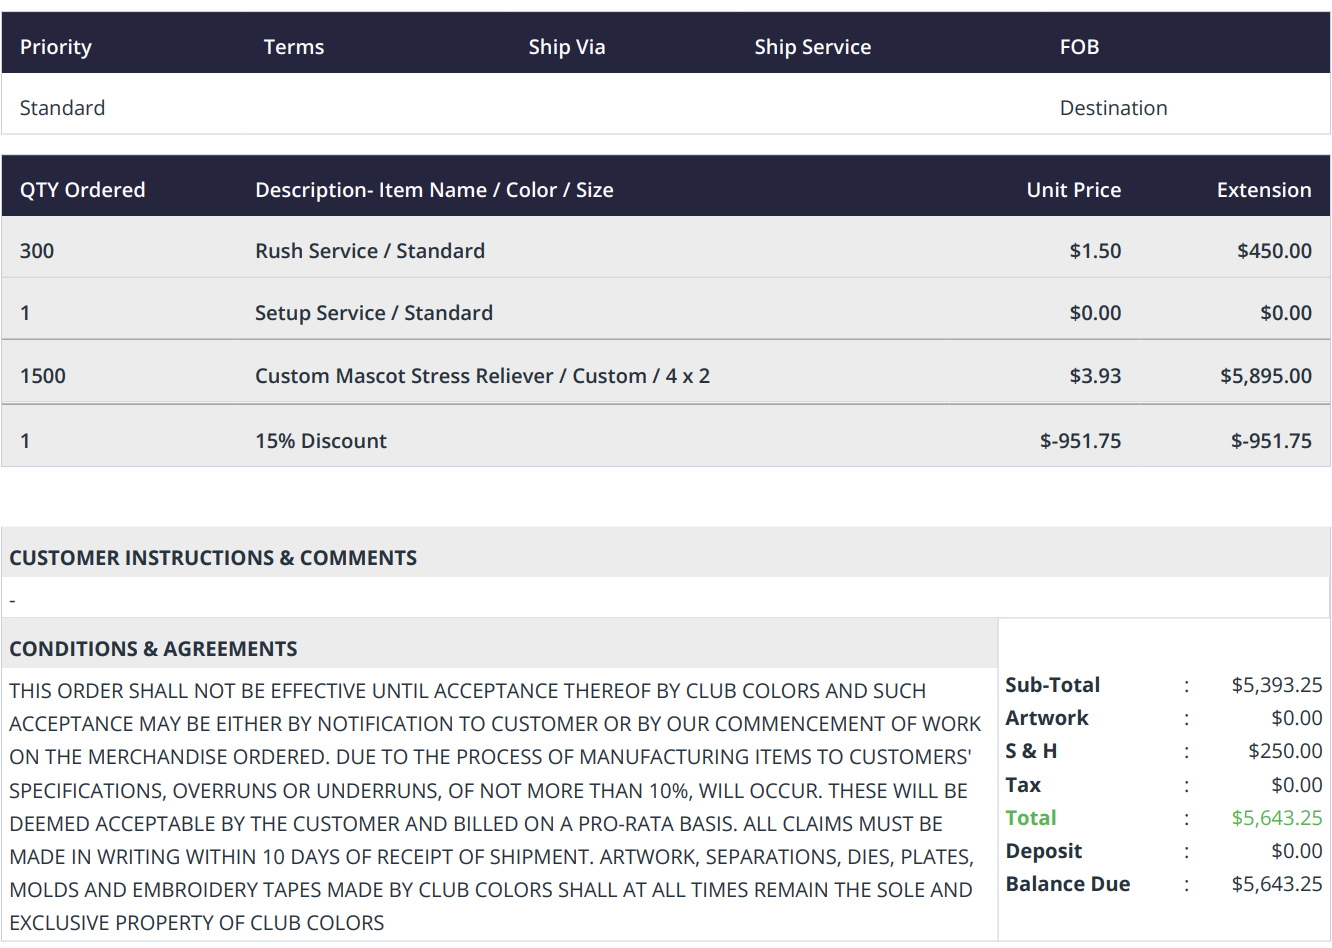Image resolution: width=1332 pixels, height=948 pixels.
Task: Click the Deposit $0.00 value
Action: tap(1297, 851)
